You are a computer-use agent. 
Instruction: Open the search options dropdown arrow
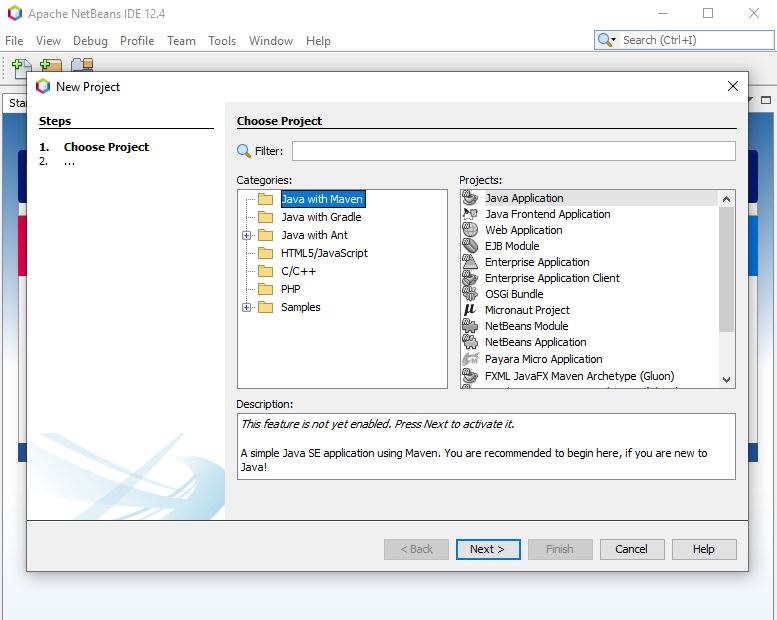[613, 40]
